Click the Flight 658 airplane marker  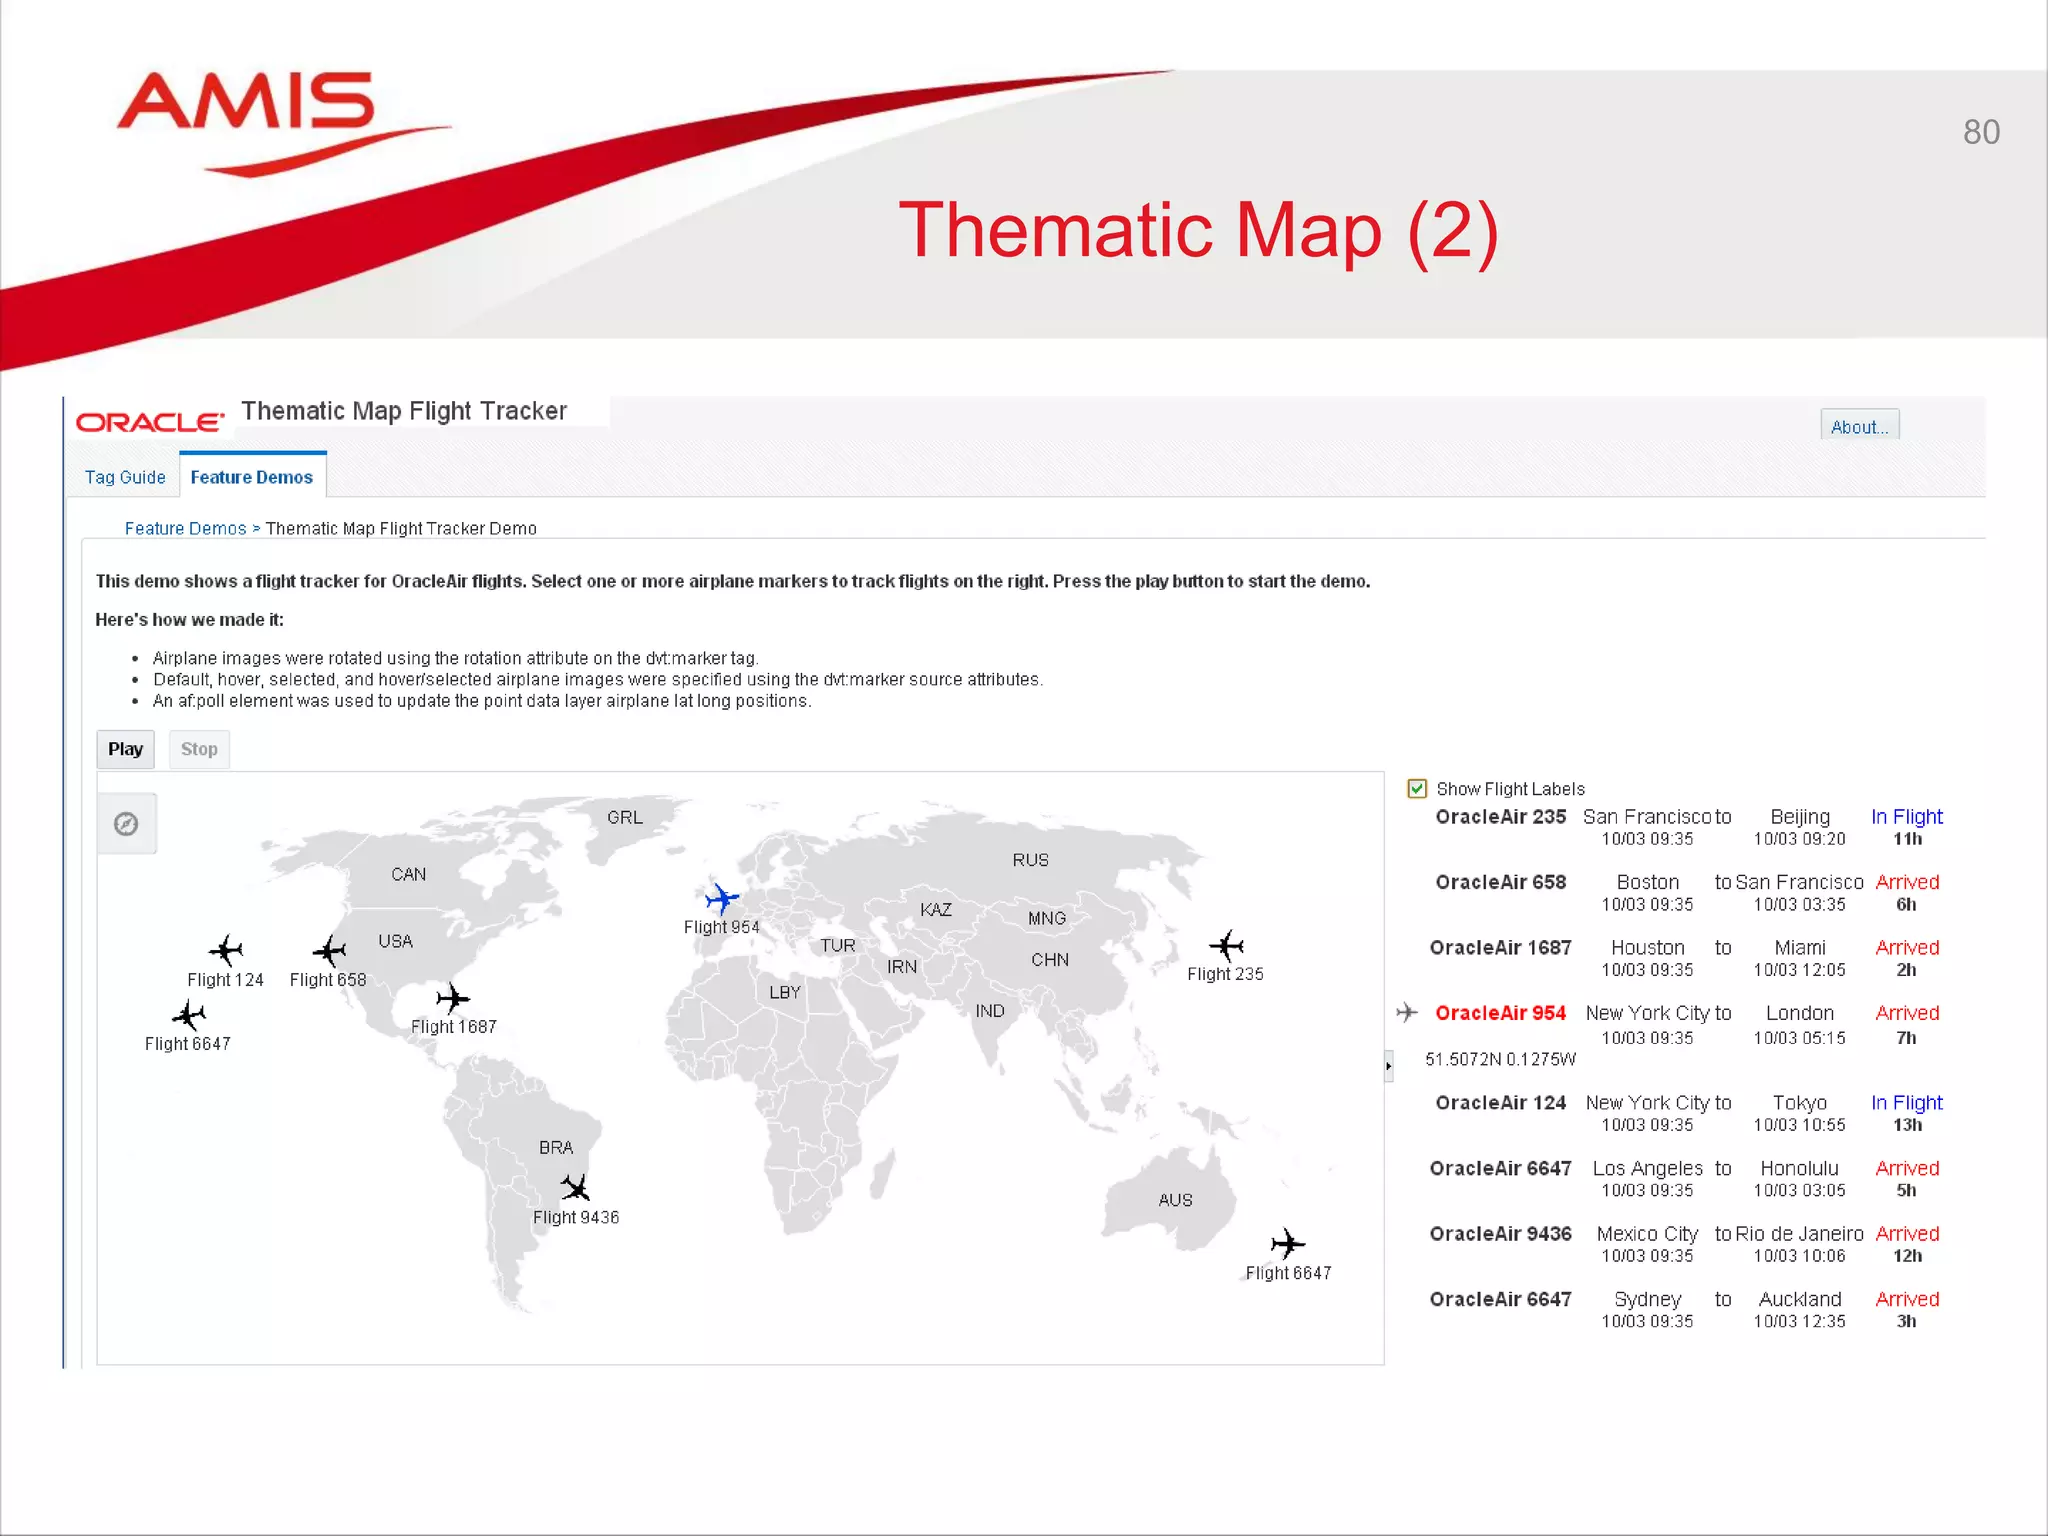[x=329, y=951]
